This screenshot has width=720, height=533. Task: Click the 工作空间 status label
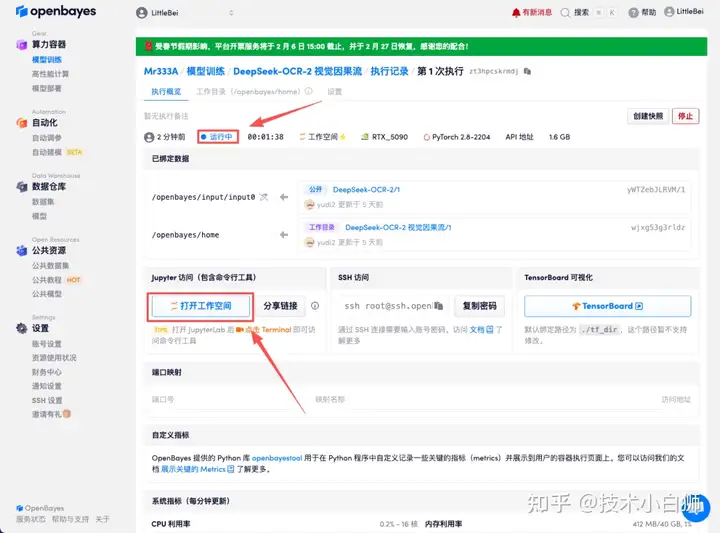[x=322, y=137]
